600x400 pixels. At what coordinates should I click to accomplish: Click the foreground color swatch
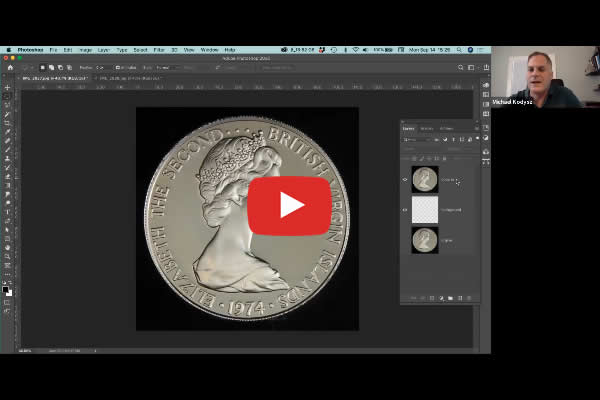(x=5, y=289)
